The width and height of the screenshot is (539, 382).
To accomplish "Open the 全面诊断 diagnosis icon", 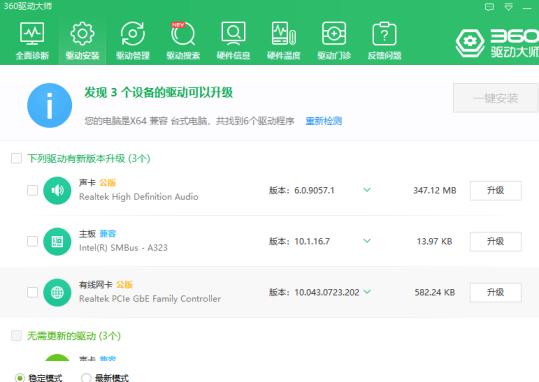I will (x=32, y=34).
